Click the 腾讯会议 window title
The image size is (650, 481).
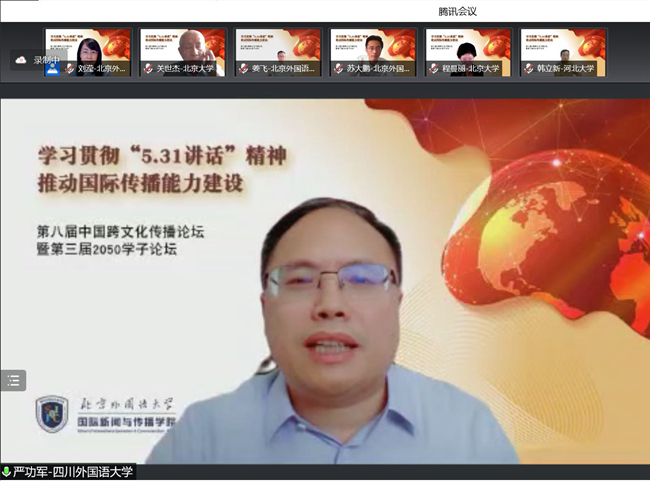[x=457, y=12]
